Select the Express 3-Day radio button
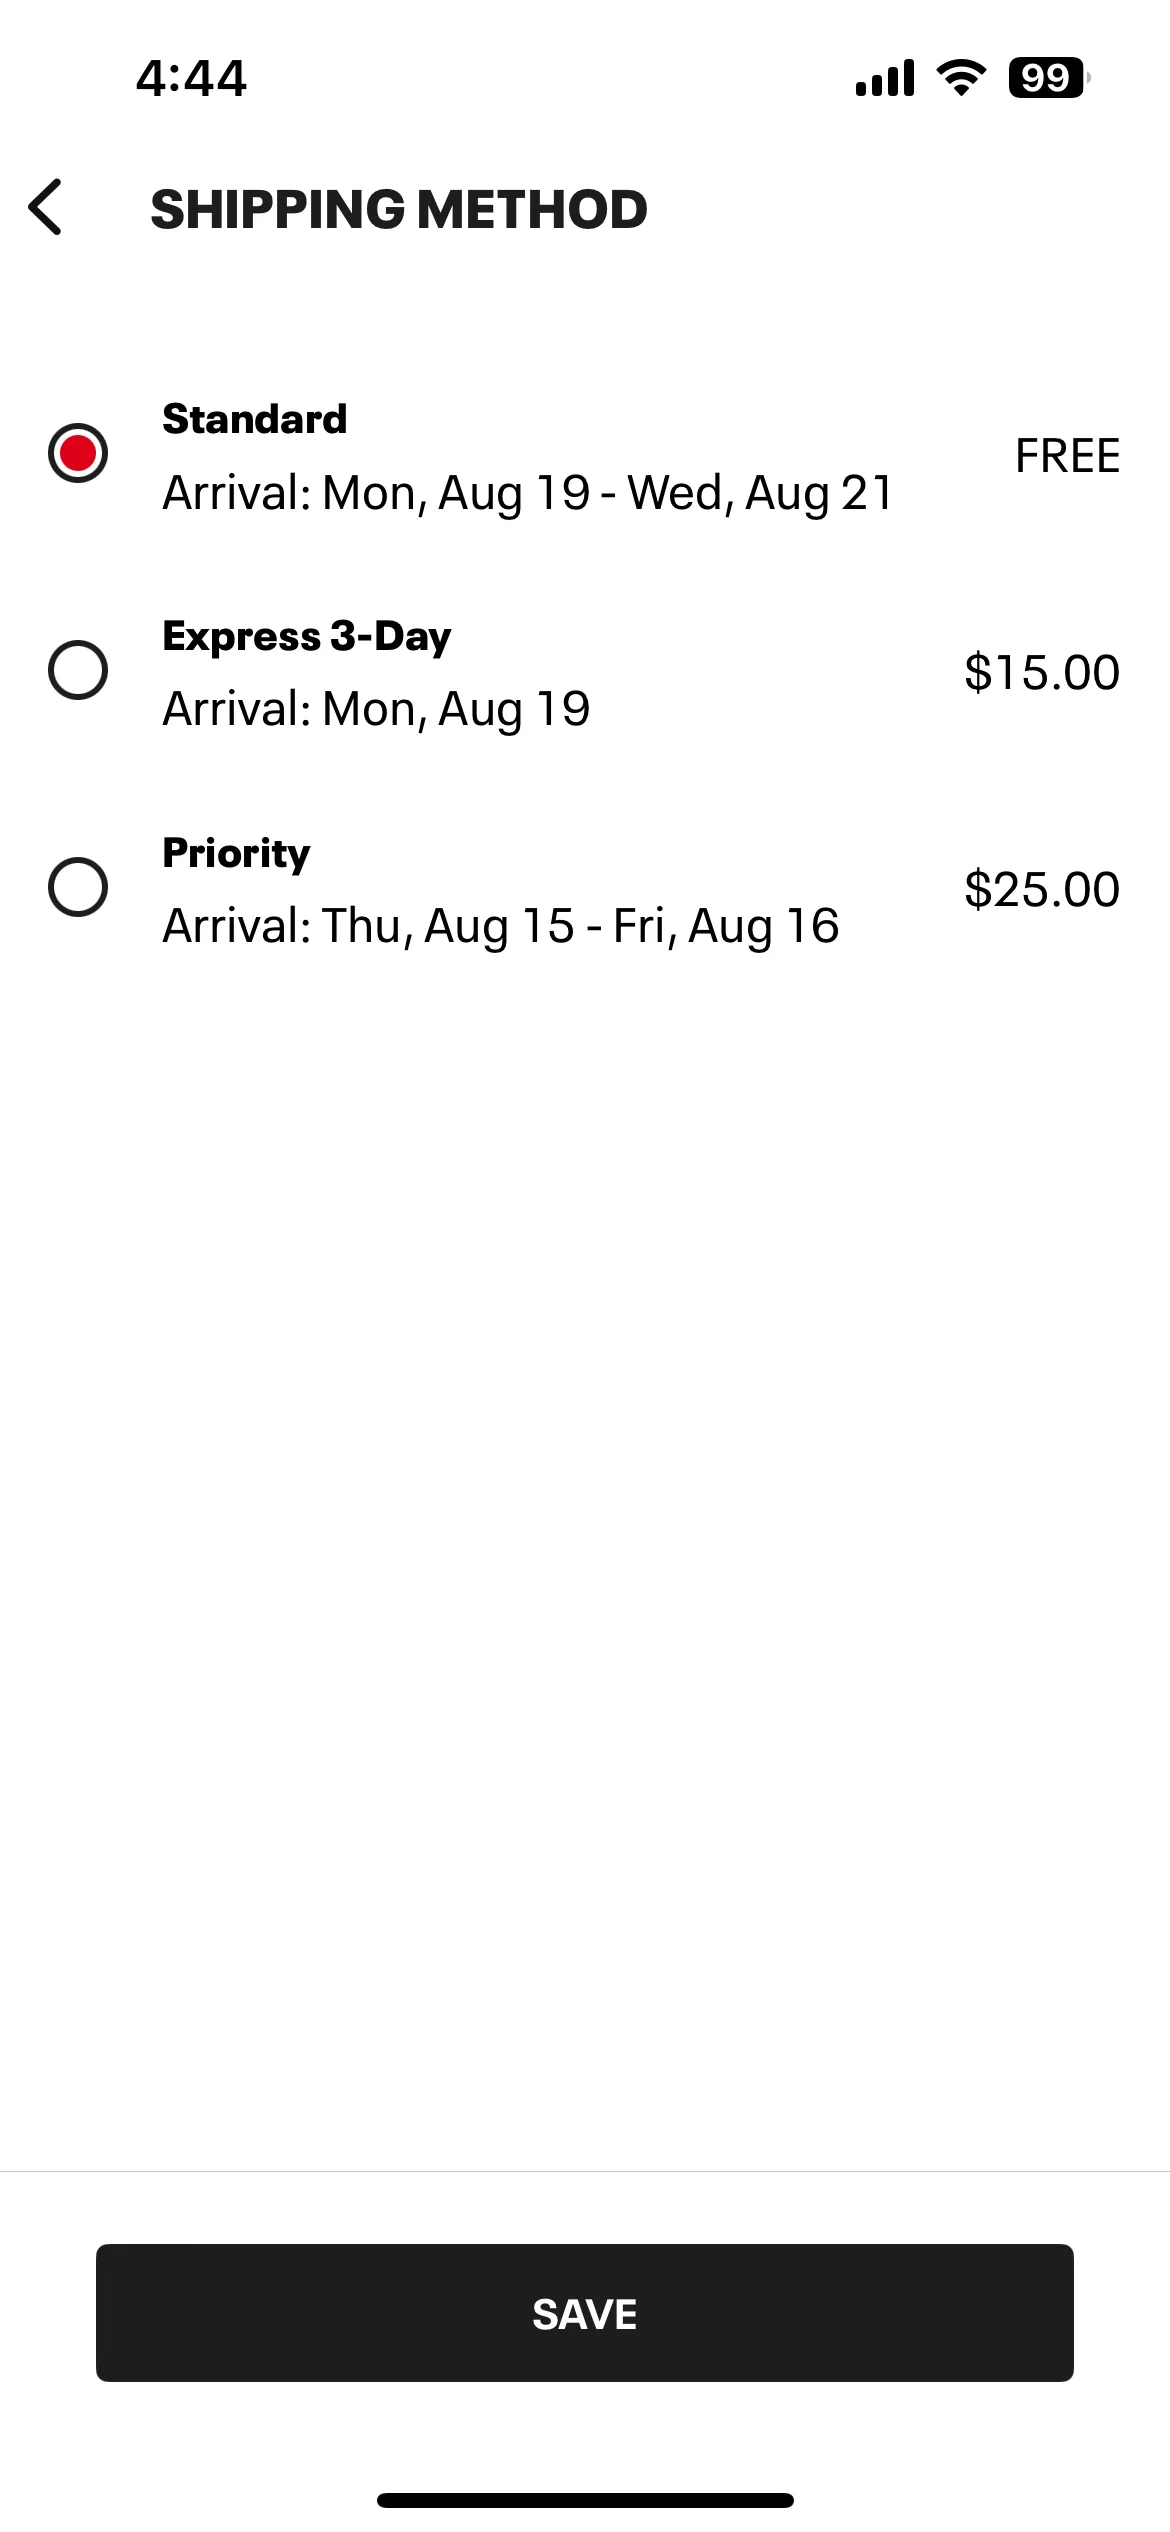Image resolution: width=1170 pixels, height=2532 pixels. (78, 670)
